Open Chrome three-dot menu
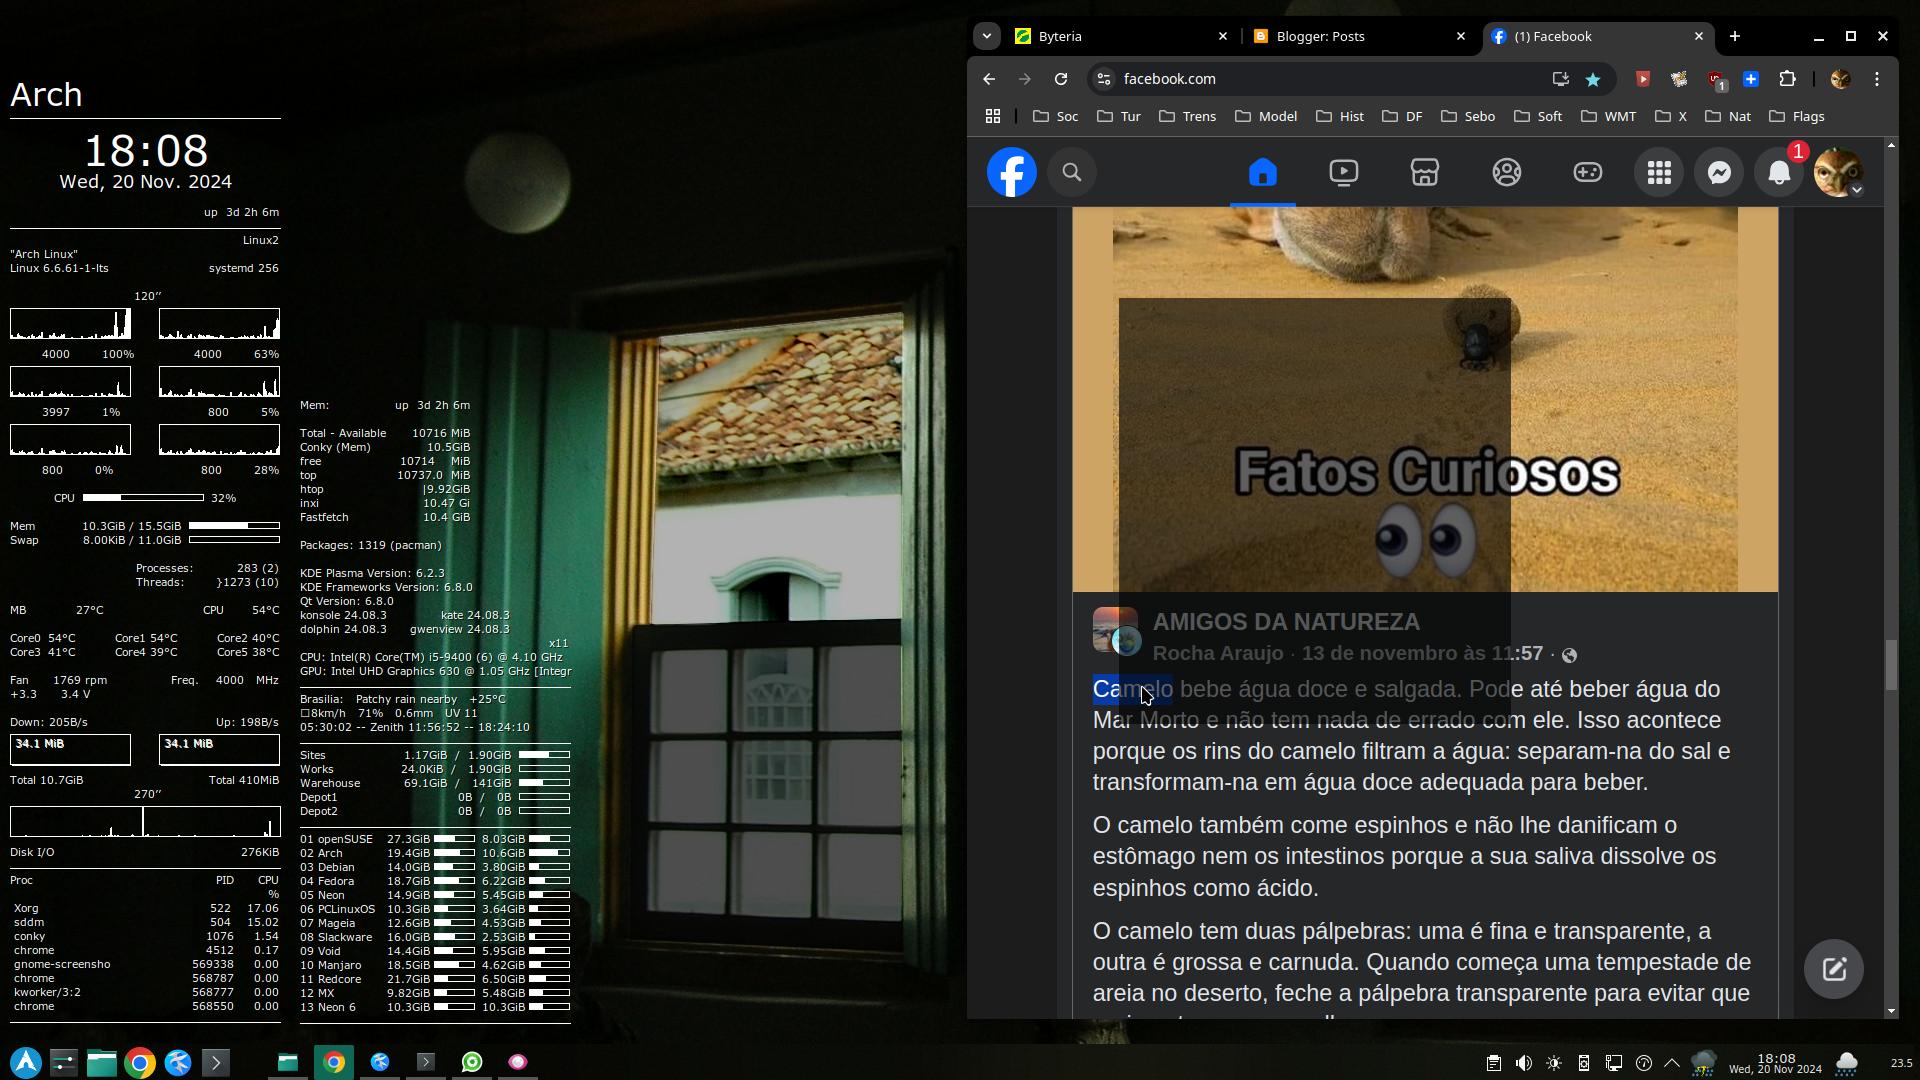The height and width of the screenshot is (1080, 1920). pyautogui.click(x=1877, y=79)
